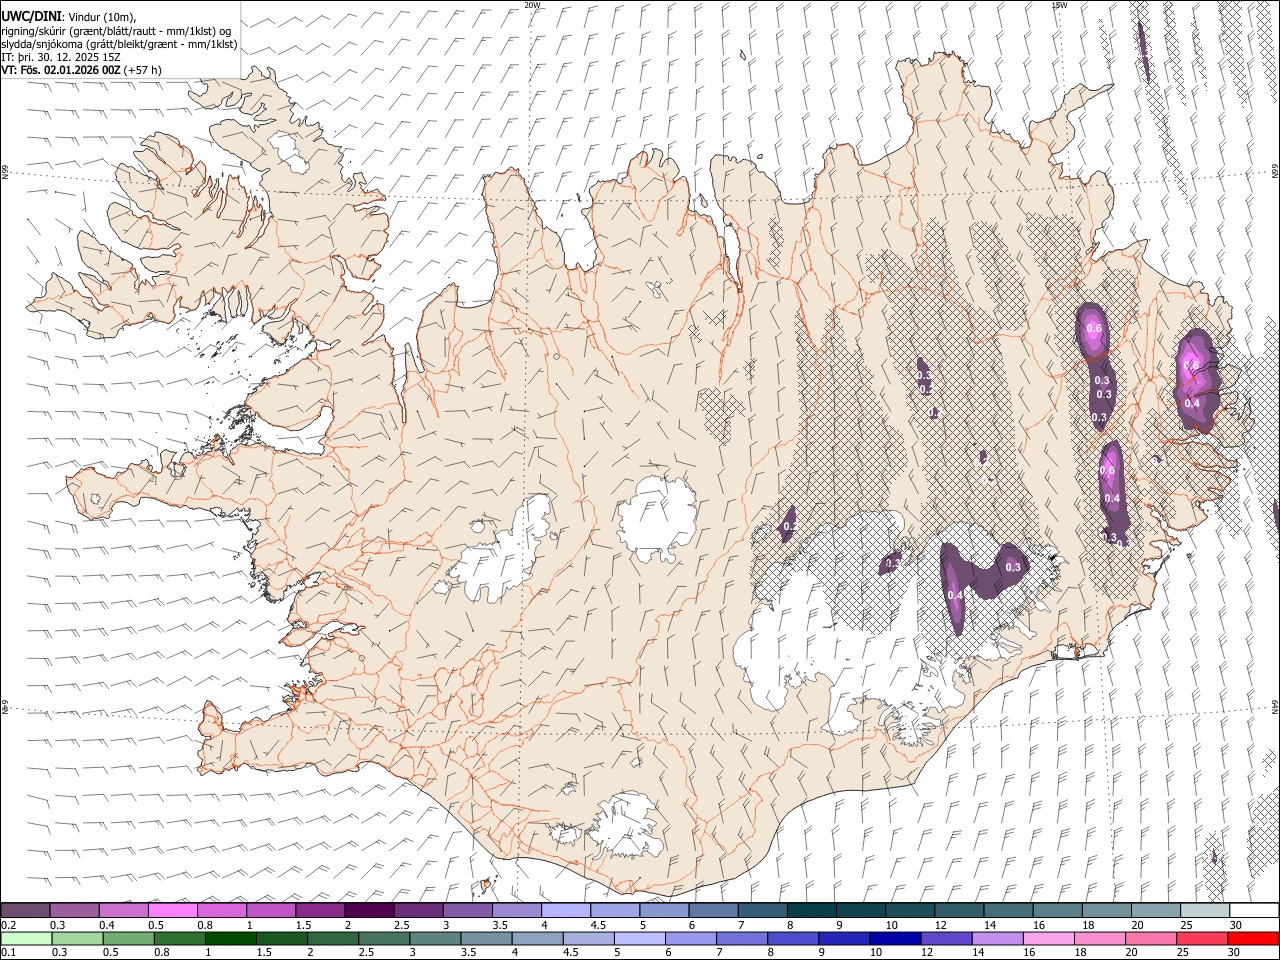This screenshot has height=960, width=1280.
Task: Pick the orchid swatch between 0.4 and 0.5, purple scale
Action: (124, 911)
